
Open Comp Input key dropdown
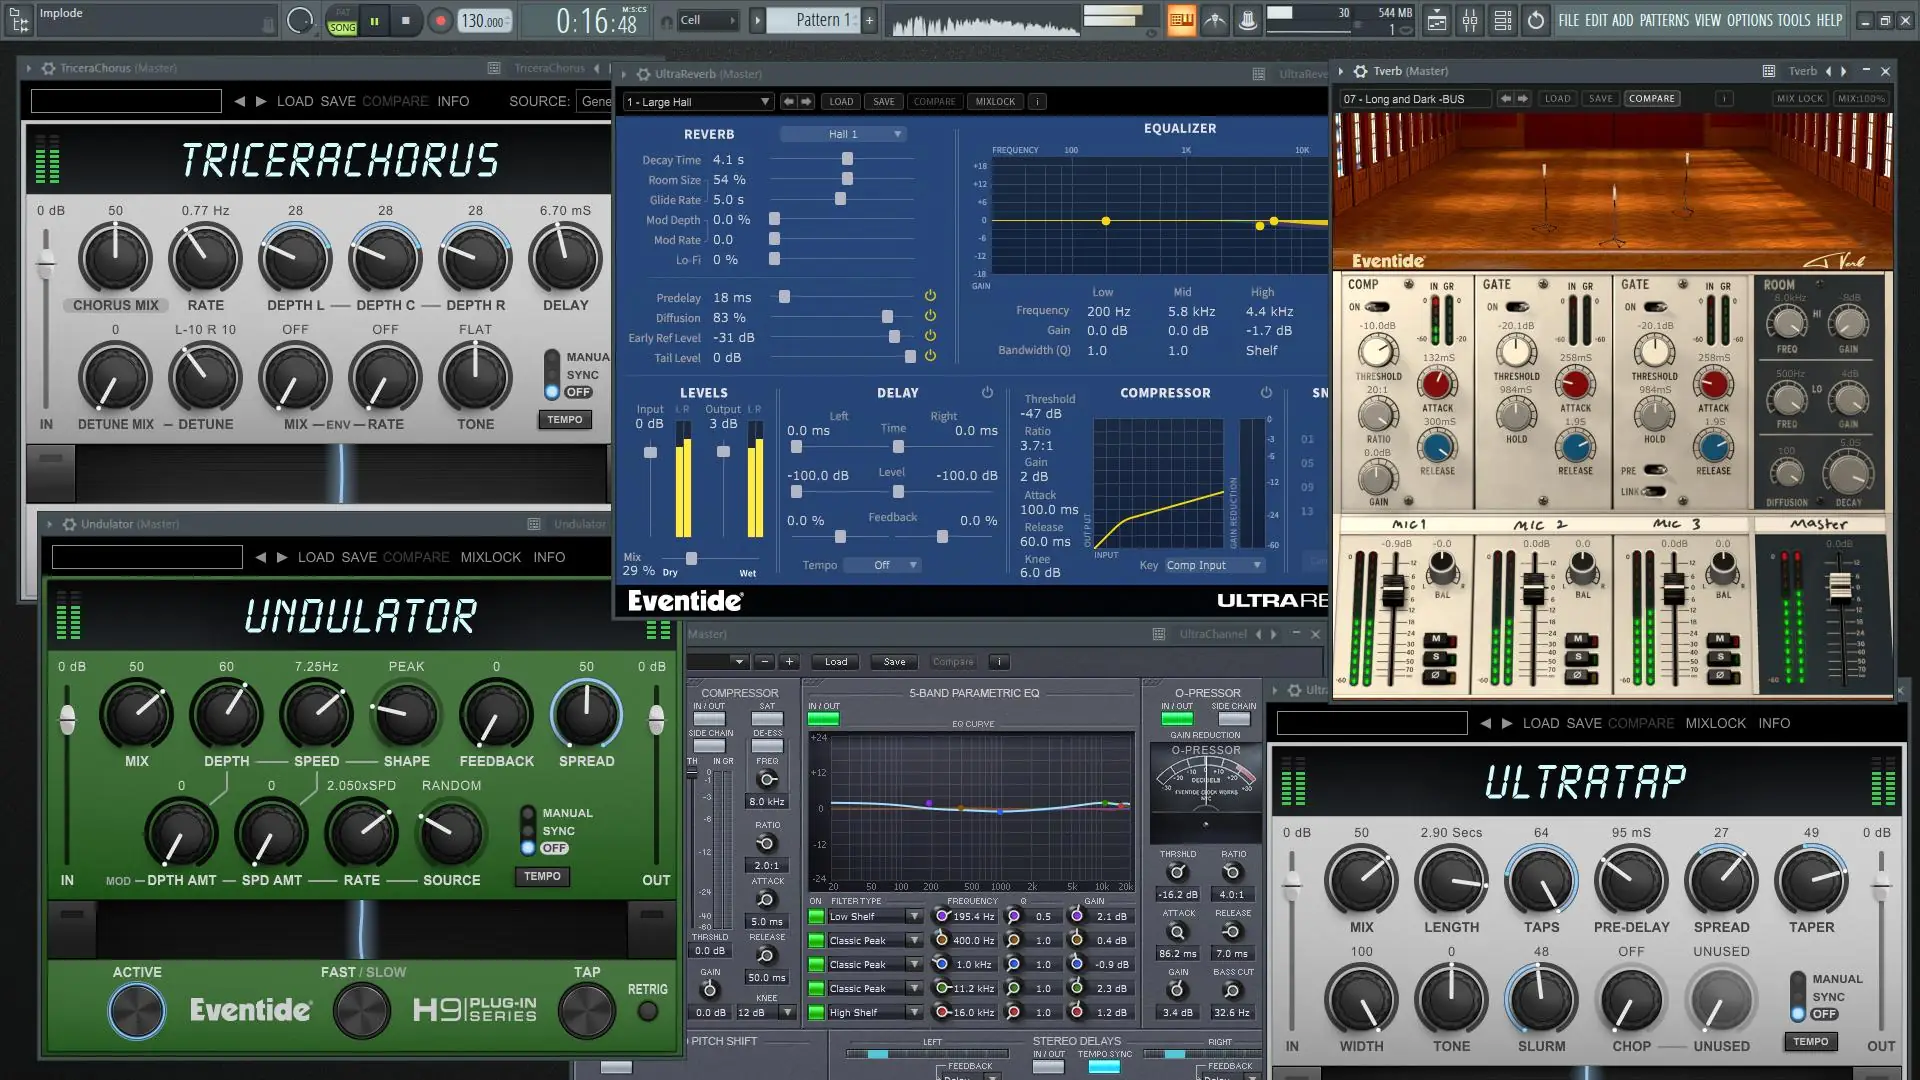pos(1213,565)
